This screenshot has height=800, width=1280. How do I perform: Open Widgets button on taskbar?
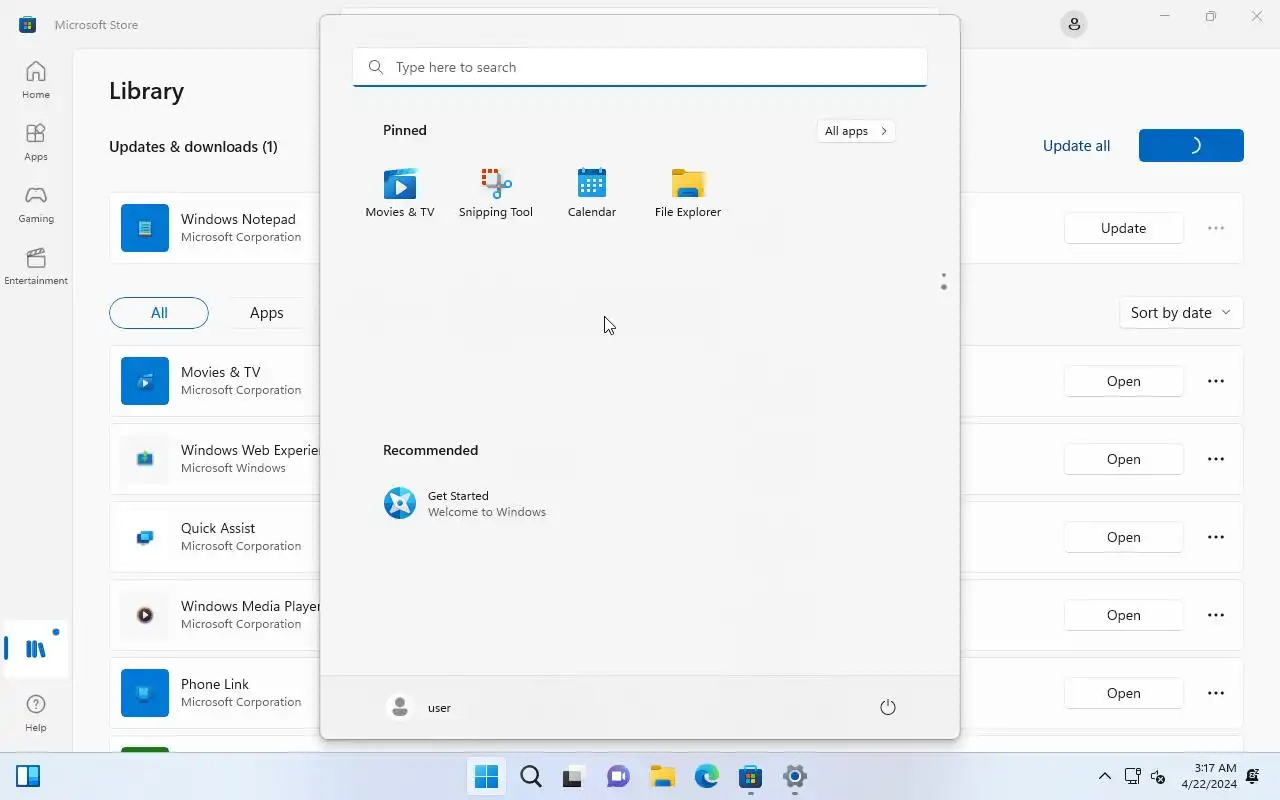[28, 776]
